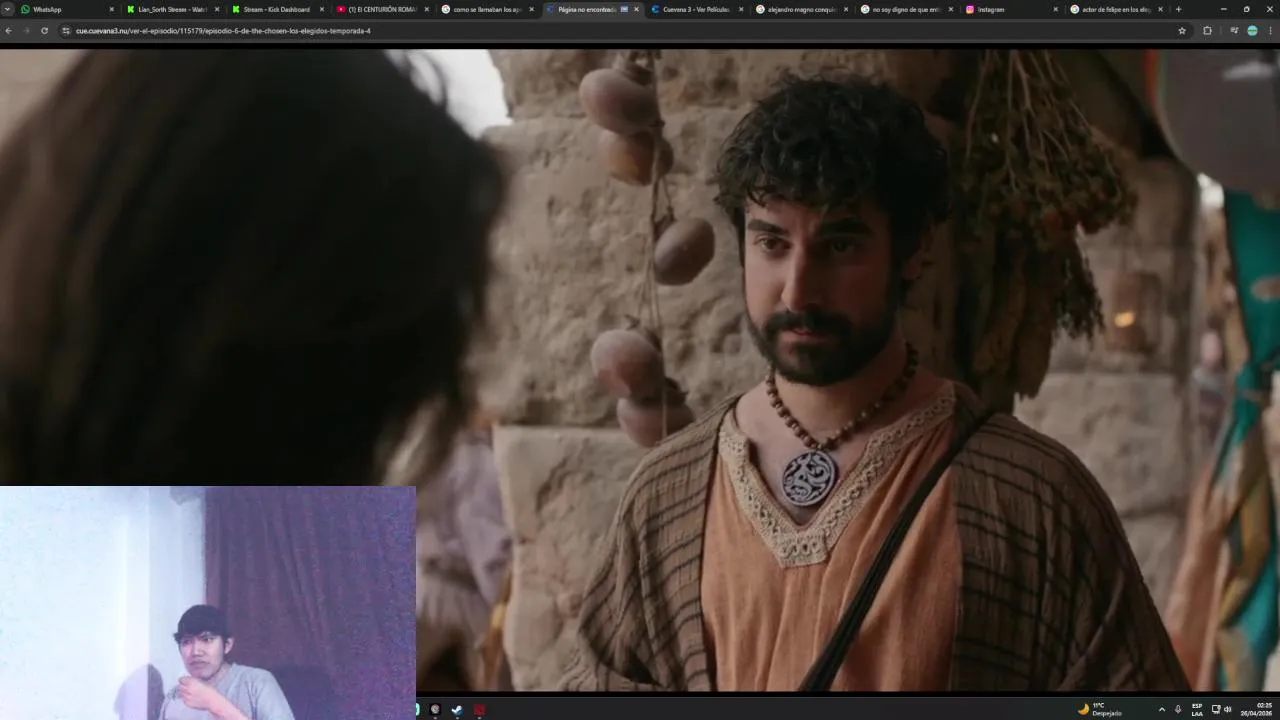Open the Steam taskbar icon
Image resolution: width=1280 pixels, height=720 pixels.
(457, 710)
